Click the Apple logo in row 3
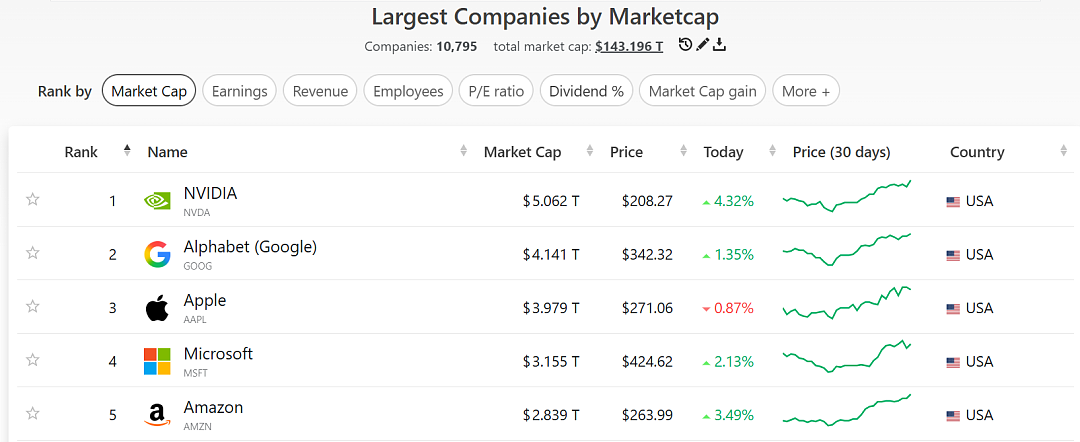This screenshot has height=442, width=1080. click(x=157, y=308)
